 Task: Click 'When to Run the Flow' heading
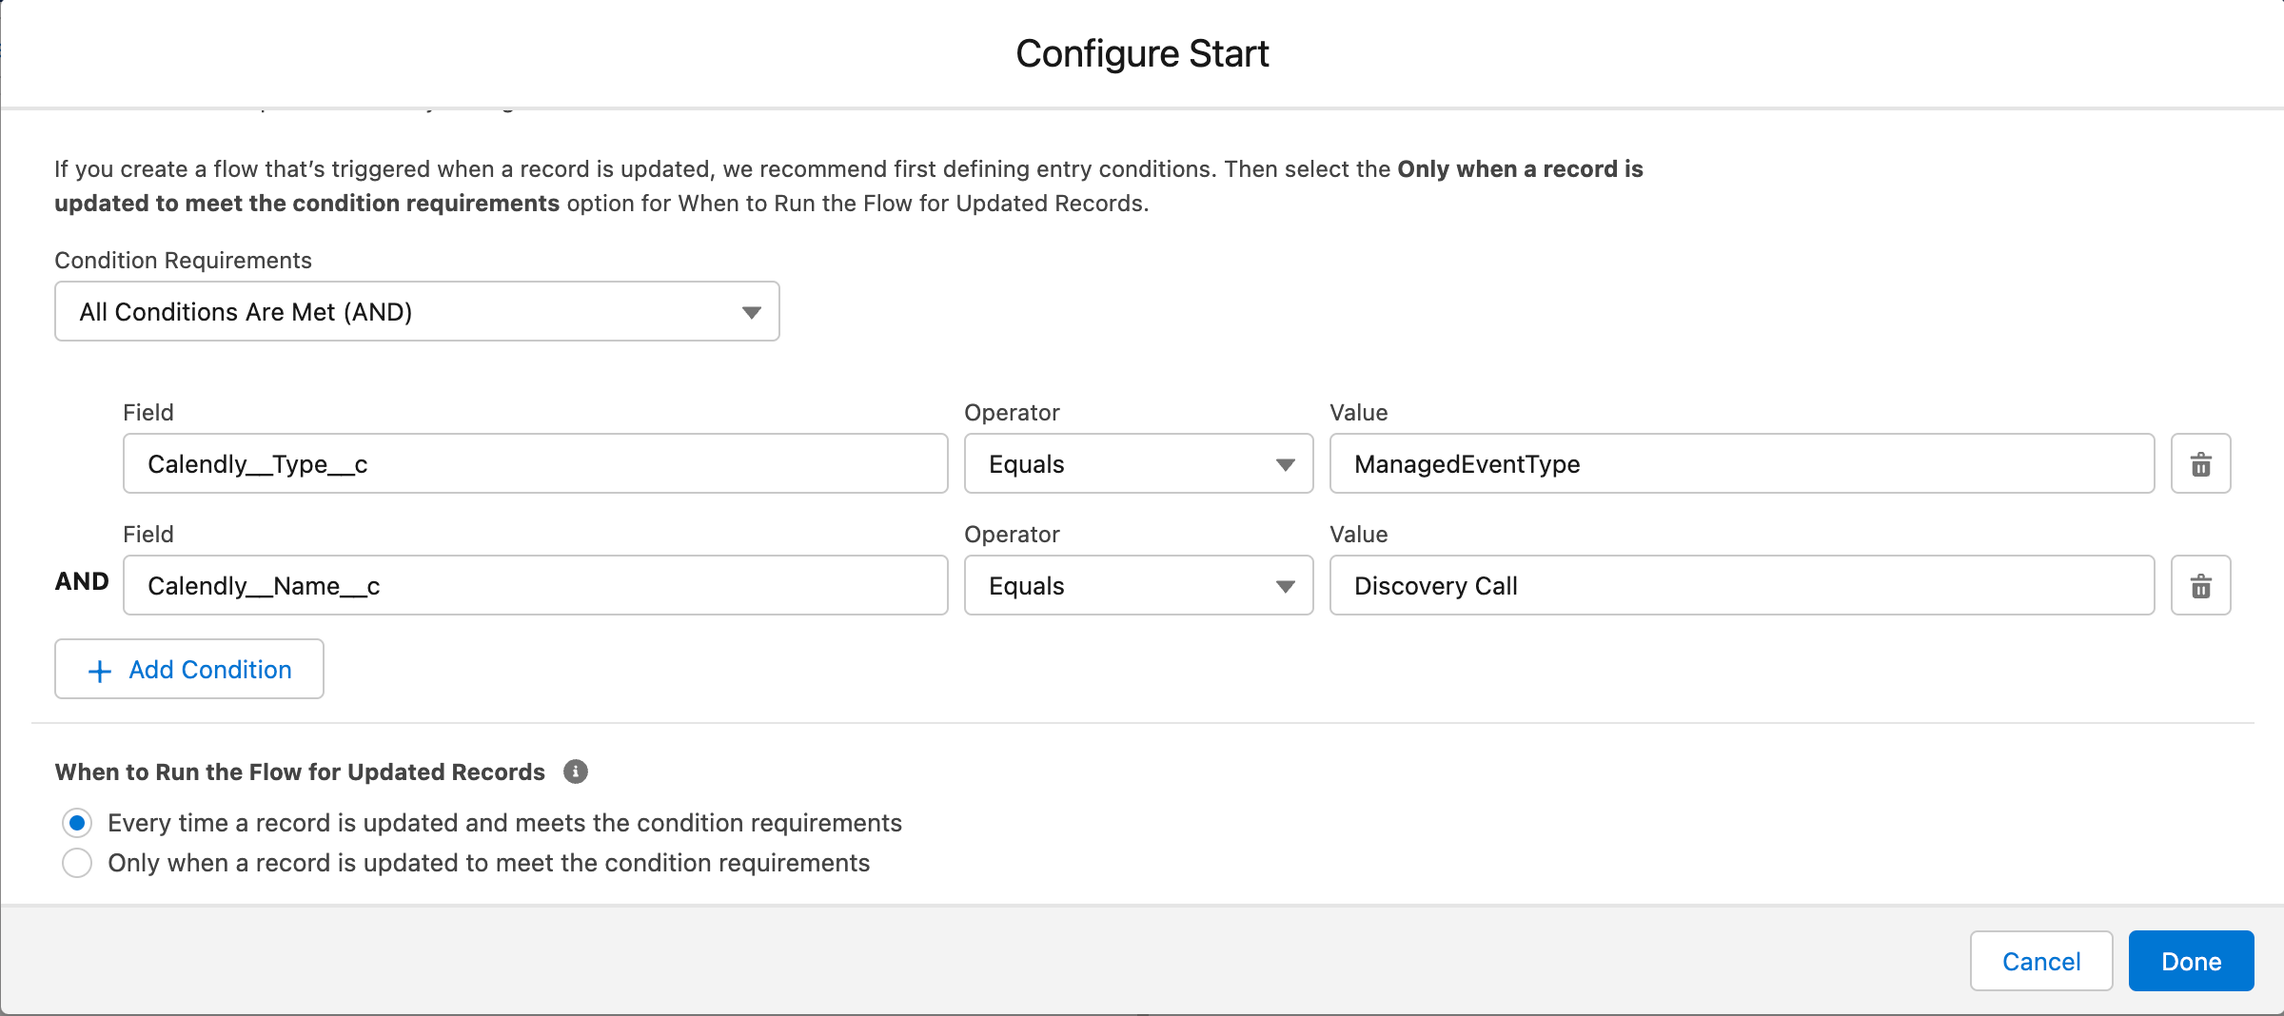(x=299, y=772)
